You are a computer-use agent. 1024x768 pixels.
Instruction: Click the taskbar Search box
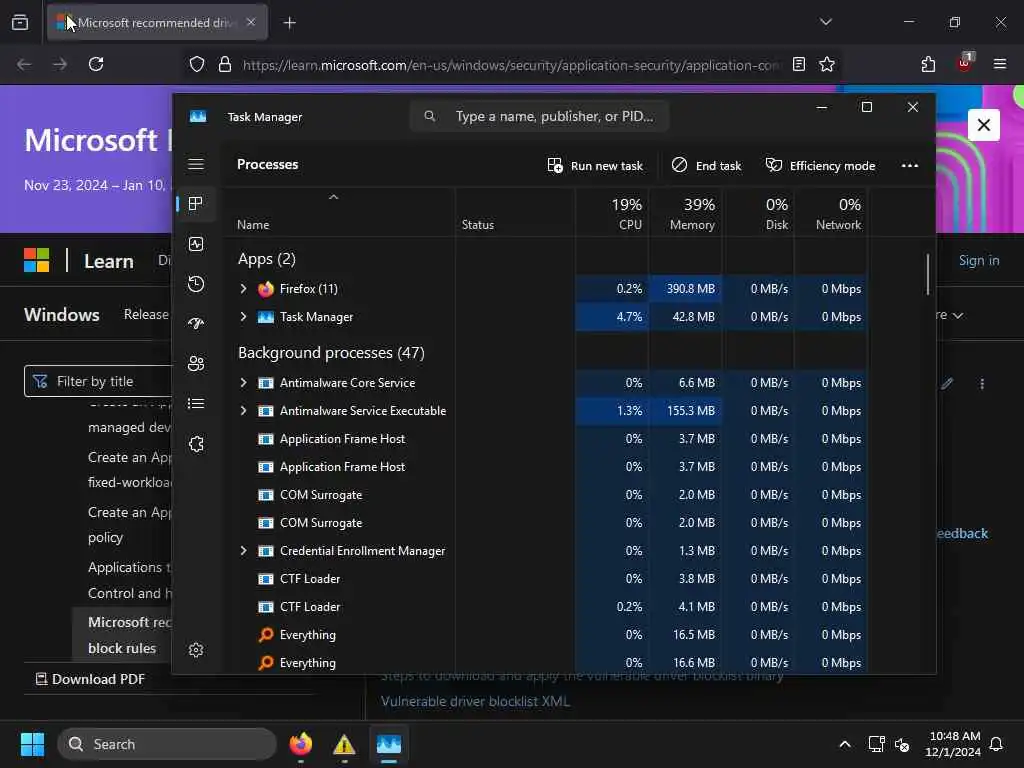tap(167, 744)
